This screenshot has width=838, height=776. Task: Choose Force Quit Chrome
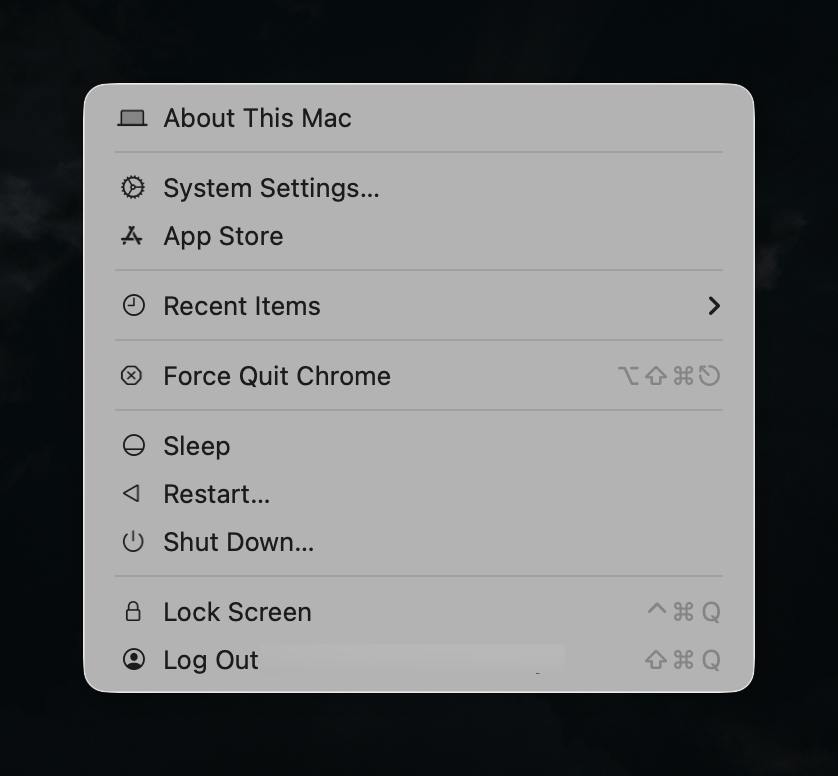277,376
